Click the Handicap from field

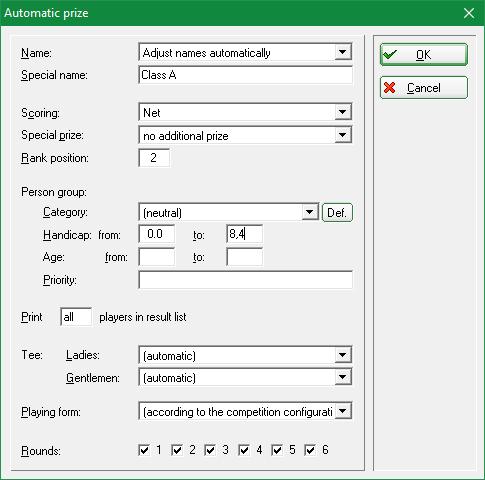[157, 234]
